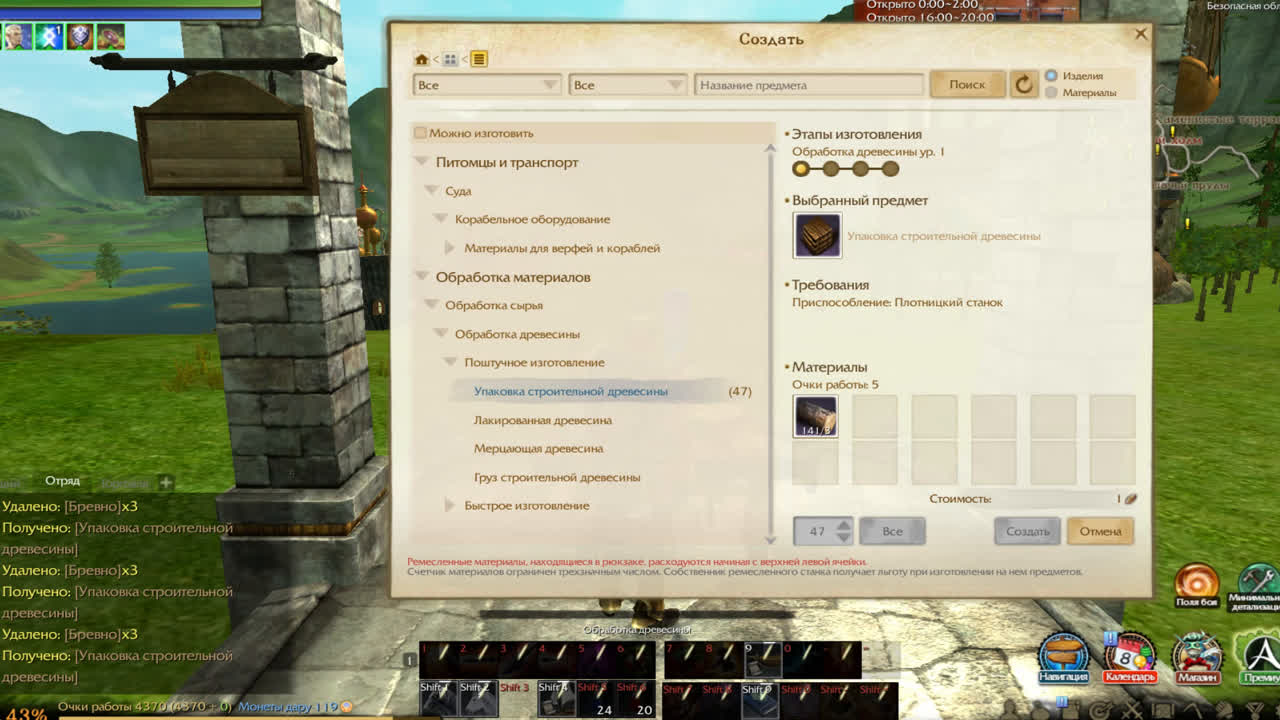Viewport: 1280px width, 720px height.
Task: Select Лакированная древесина recipe
Action: (542, 420)
